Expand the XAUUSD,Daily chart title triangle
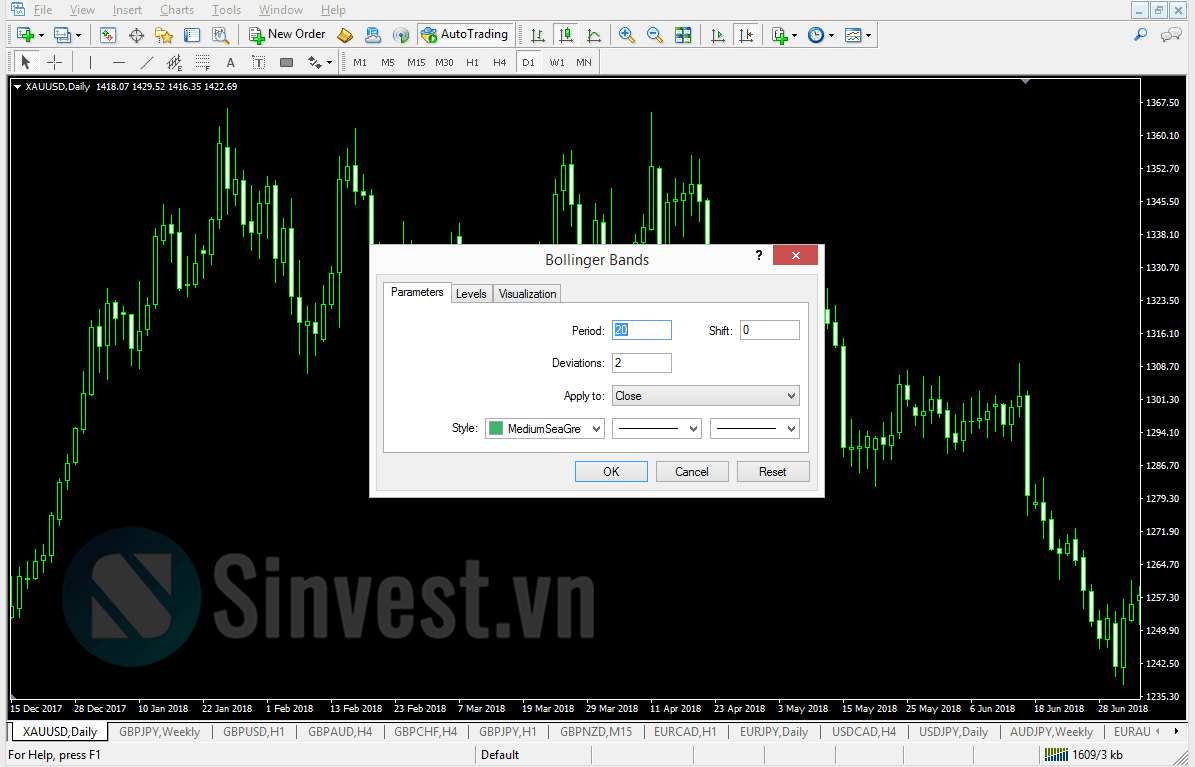Viewport: 1195px width, 767px height. click(x=17, y=87)
